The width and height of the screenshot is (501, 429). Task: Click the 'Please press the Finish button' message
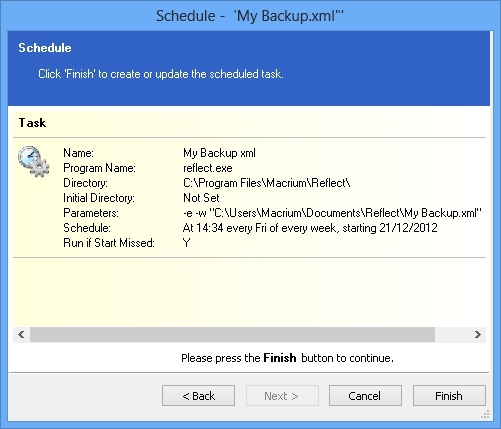pyautogui.click(x=287, y=358)
